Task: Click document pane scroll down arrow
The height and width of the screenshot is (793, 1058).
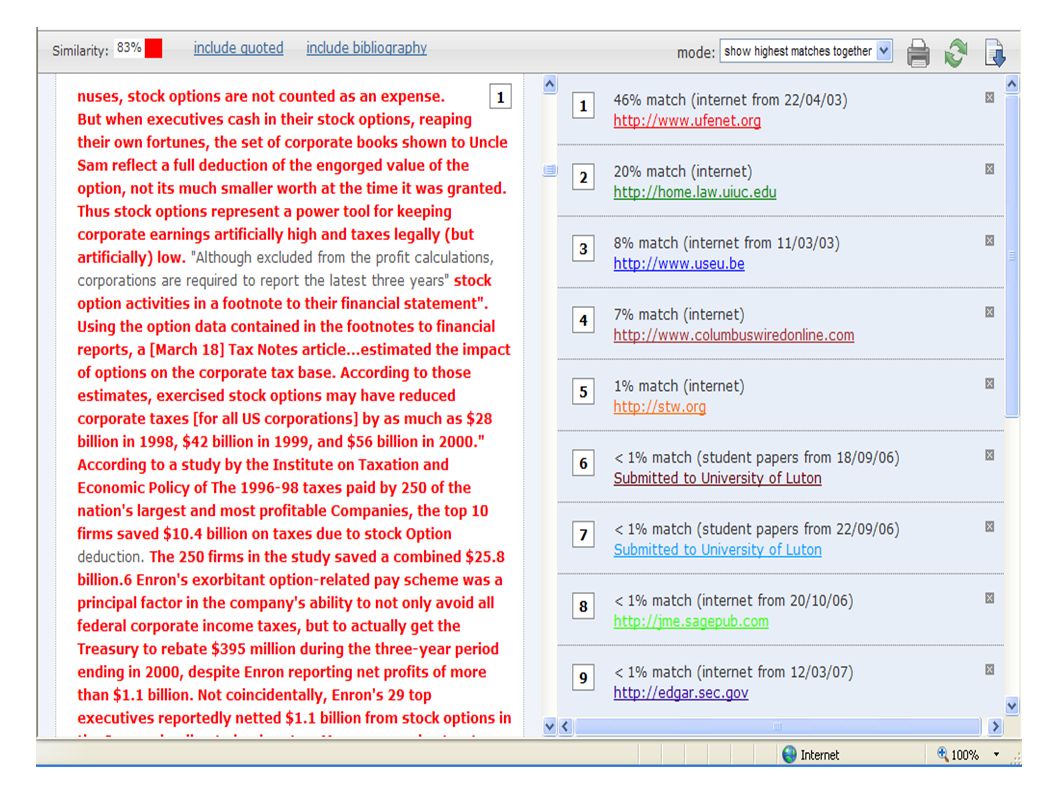Action: tap(550, 726)
